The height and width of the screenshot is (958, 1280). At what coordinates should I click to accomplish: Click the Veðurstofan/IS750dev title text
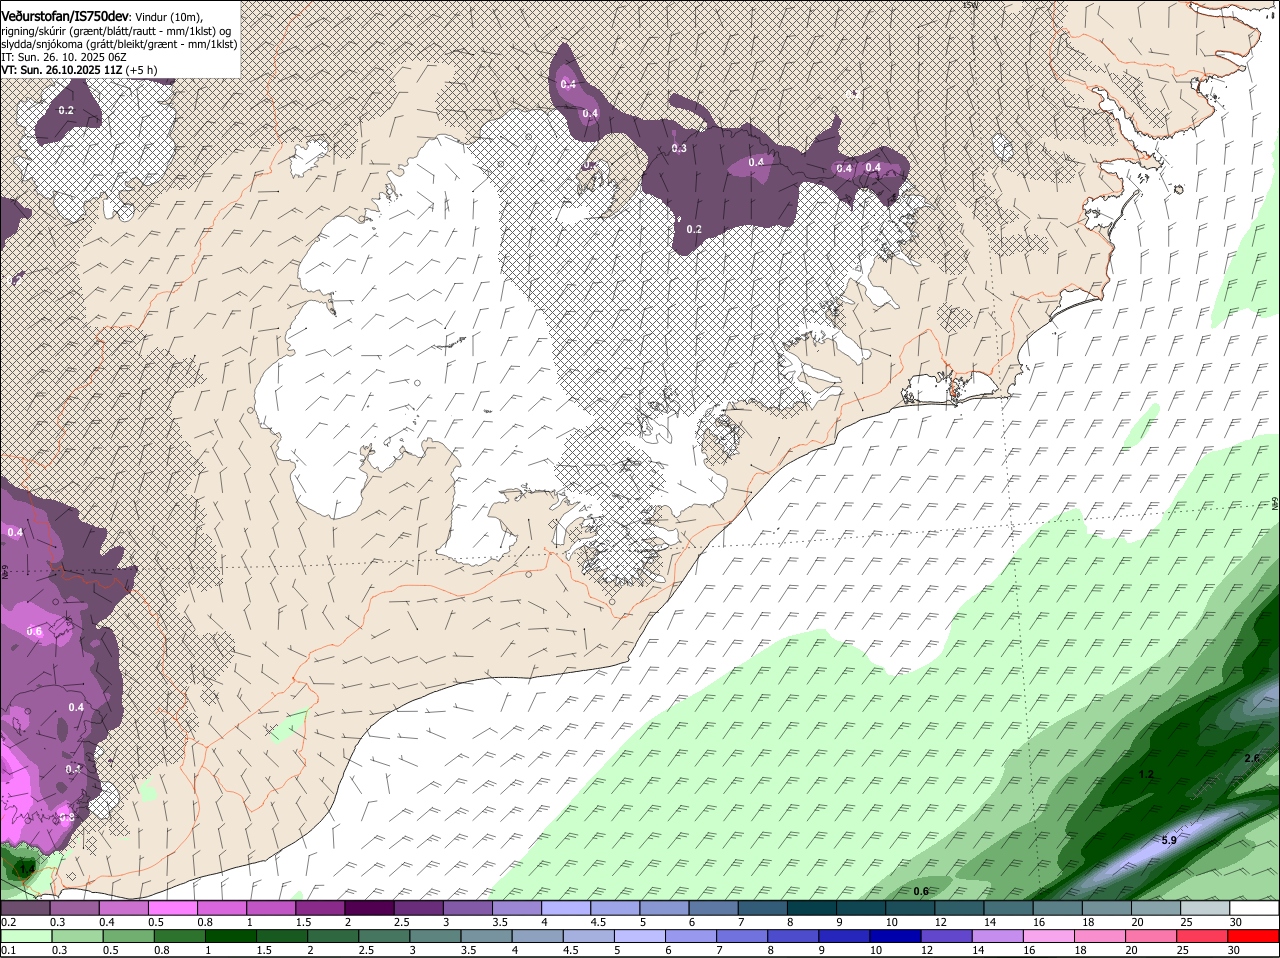click(64, 17)
